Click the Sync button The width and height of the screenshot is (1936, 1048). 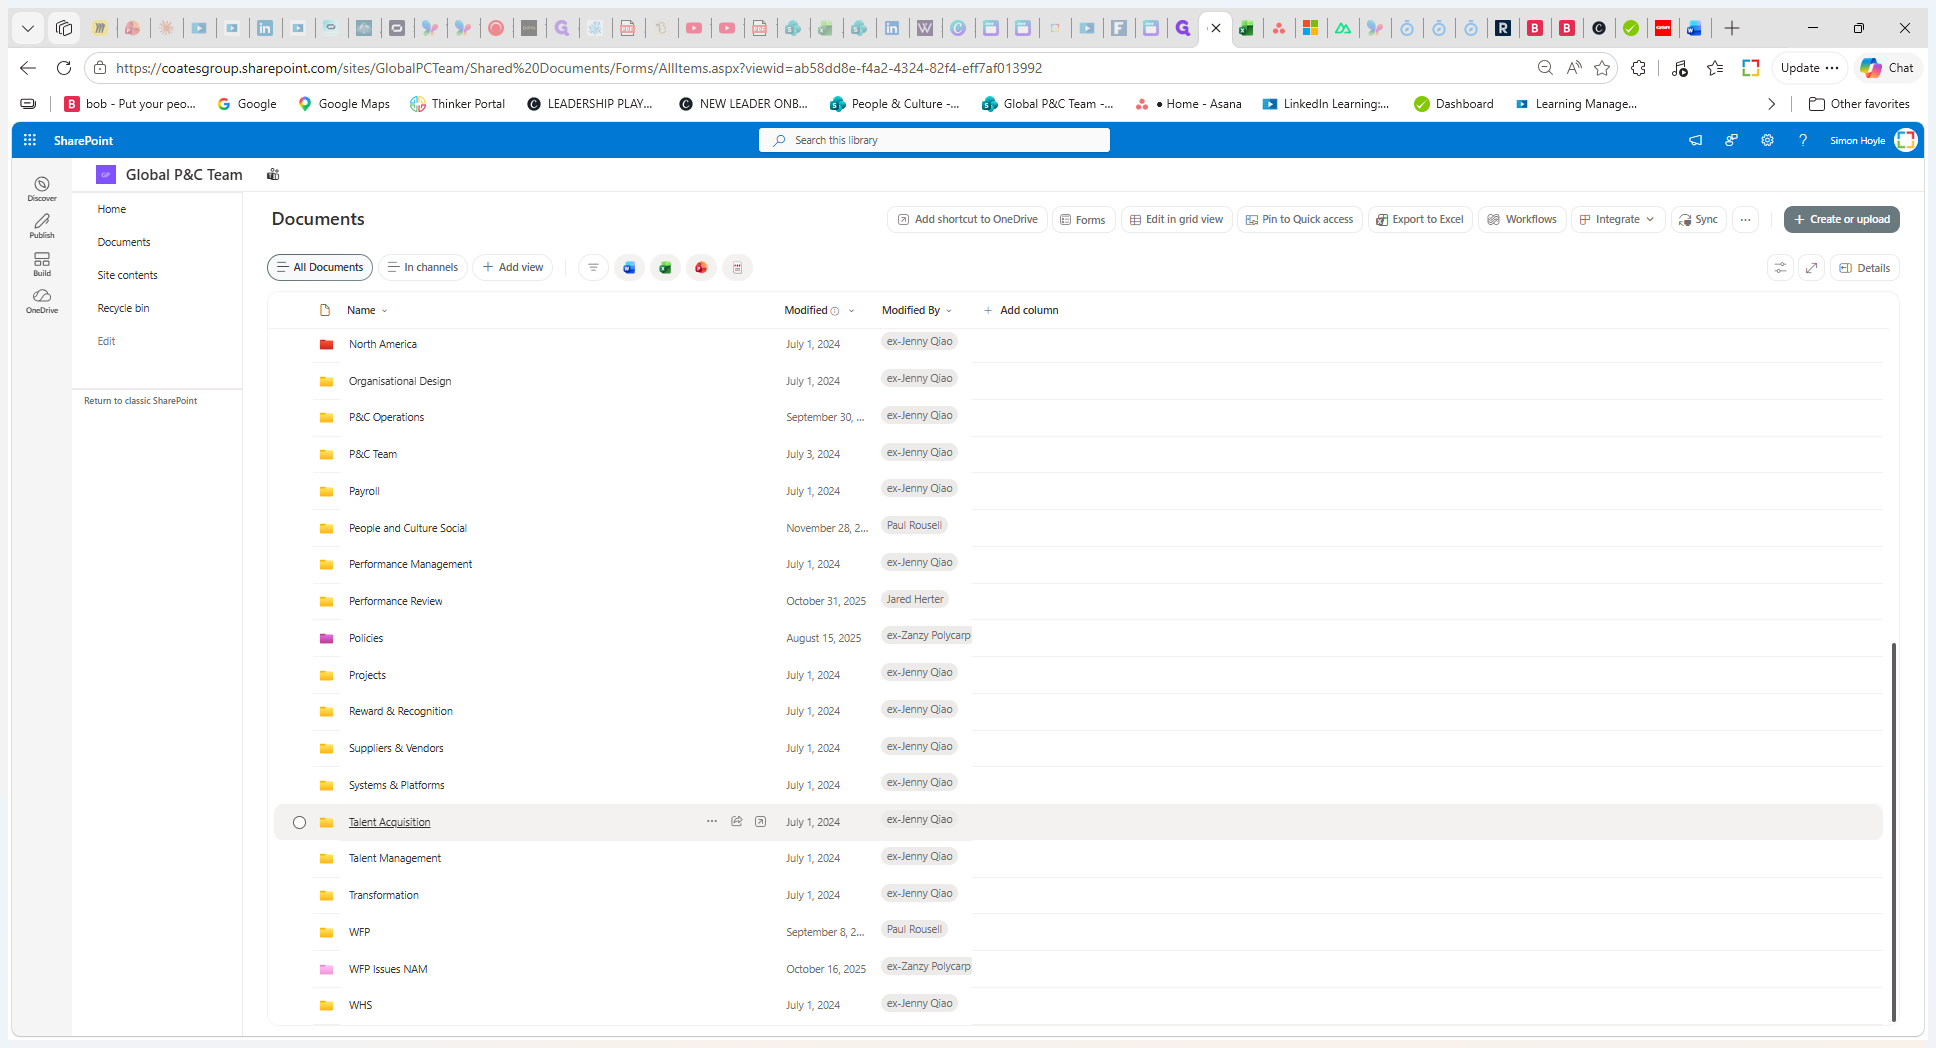(x=1698, y=220)
